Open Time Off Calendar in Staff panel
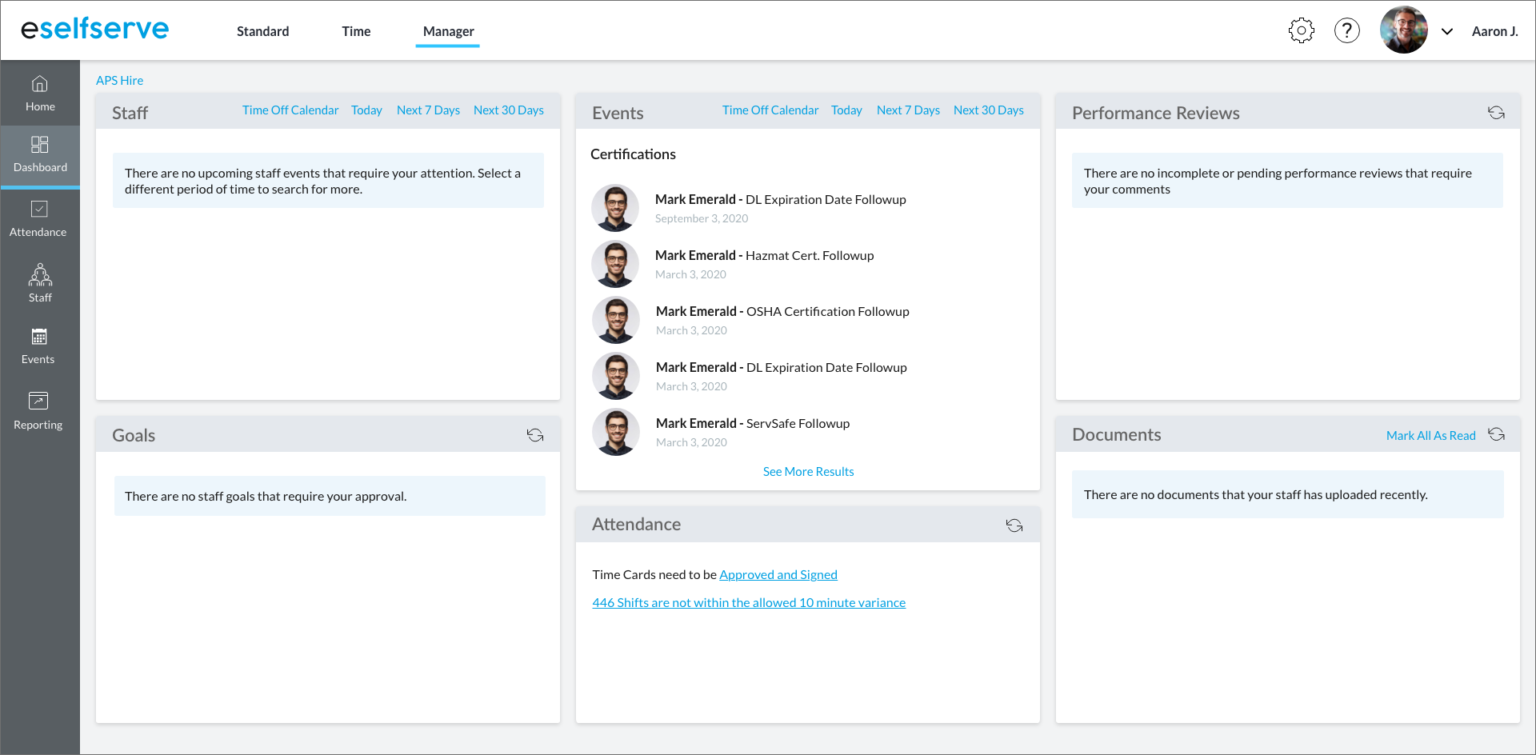1536x755 pixels. coord(290,110)
